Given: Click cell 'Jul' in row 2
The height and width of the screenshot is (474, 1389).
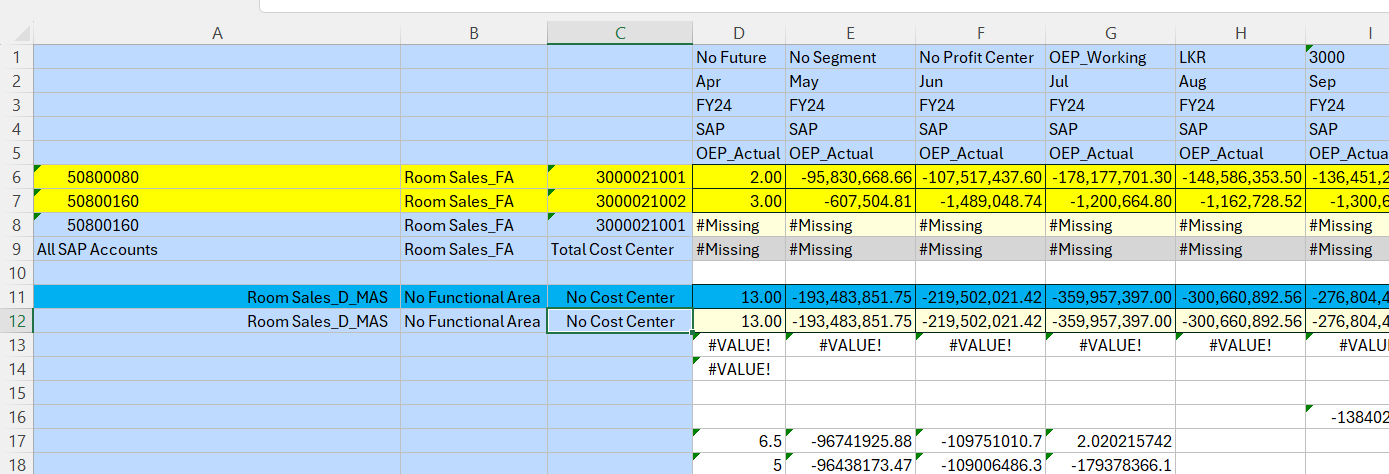Looking at the screenshot, I should point(1110,81).
